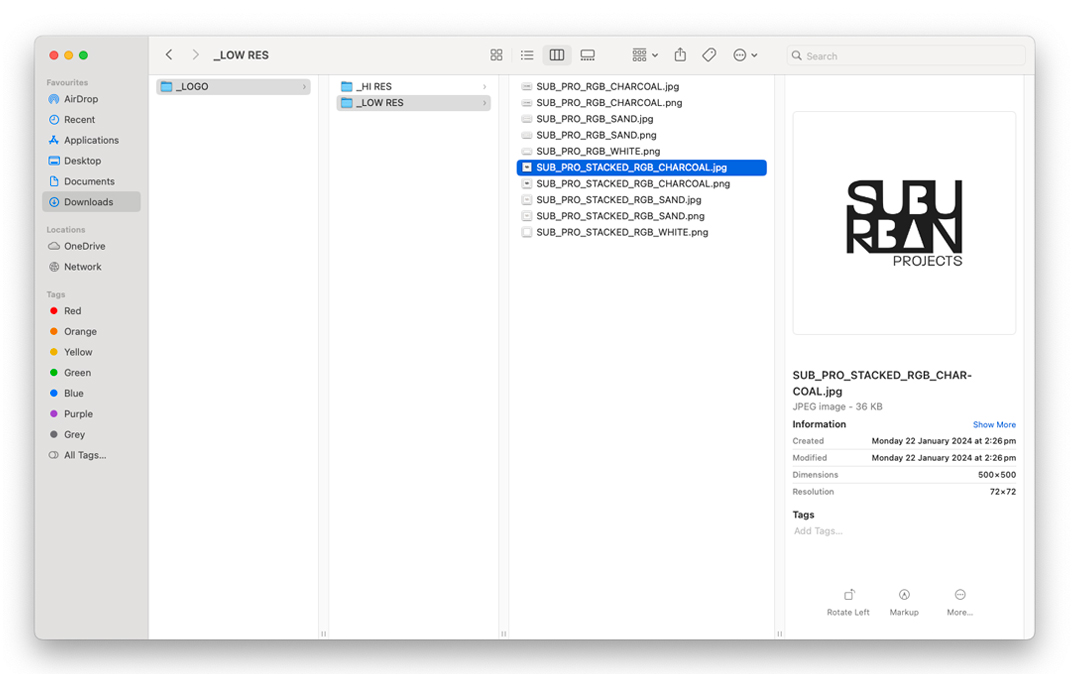Click the More quick actions button
Viewport: 1080px width, 674px height.
(959, 602)
